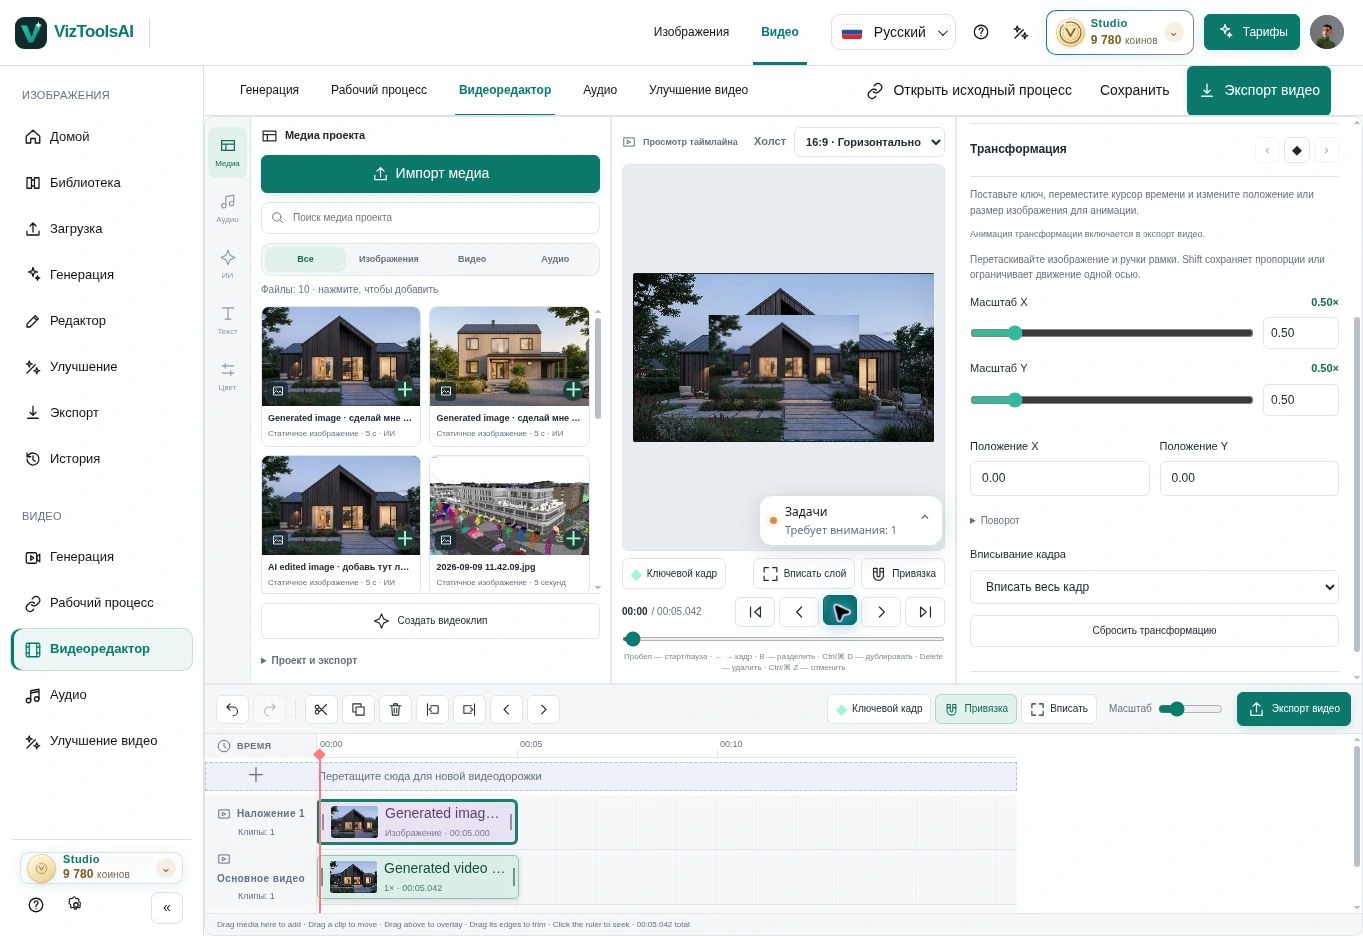
Task: Click the Создать видеоклип button
Action: (x=430, y=621)
